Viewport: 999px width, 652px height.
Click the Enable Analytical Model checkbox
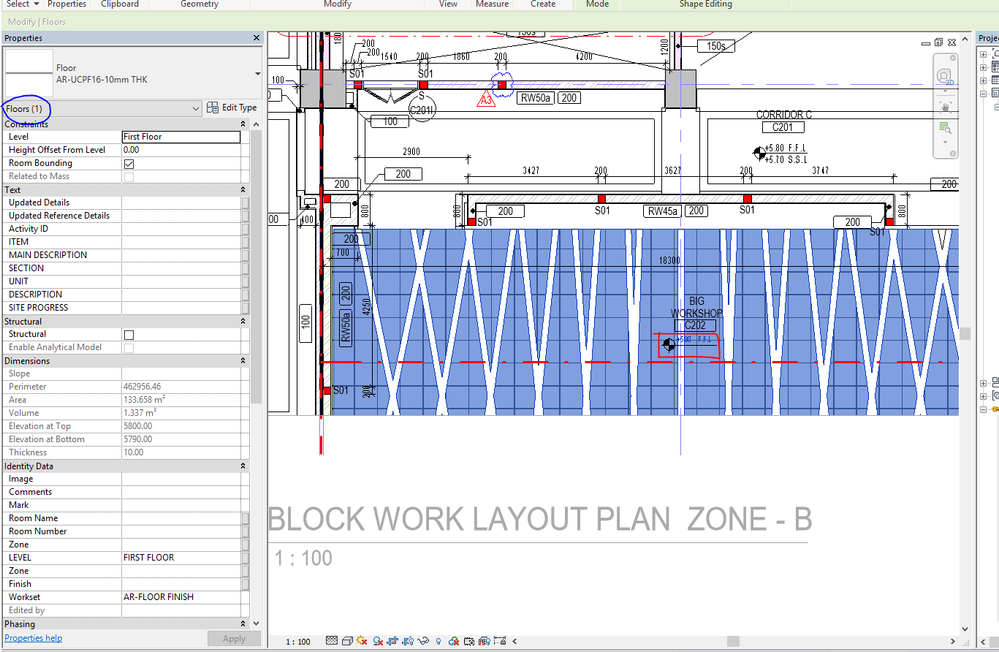coord(129,348)
